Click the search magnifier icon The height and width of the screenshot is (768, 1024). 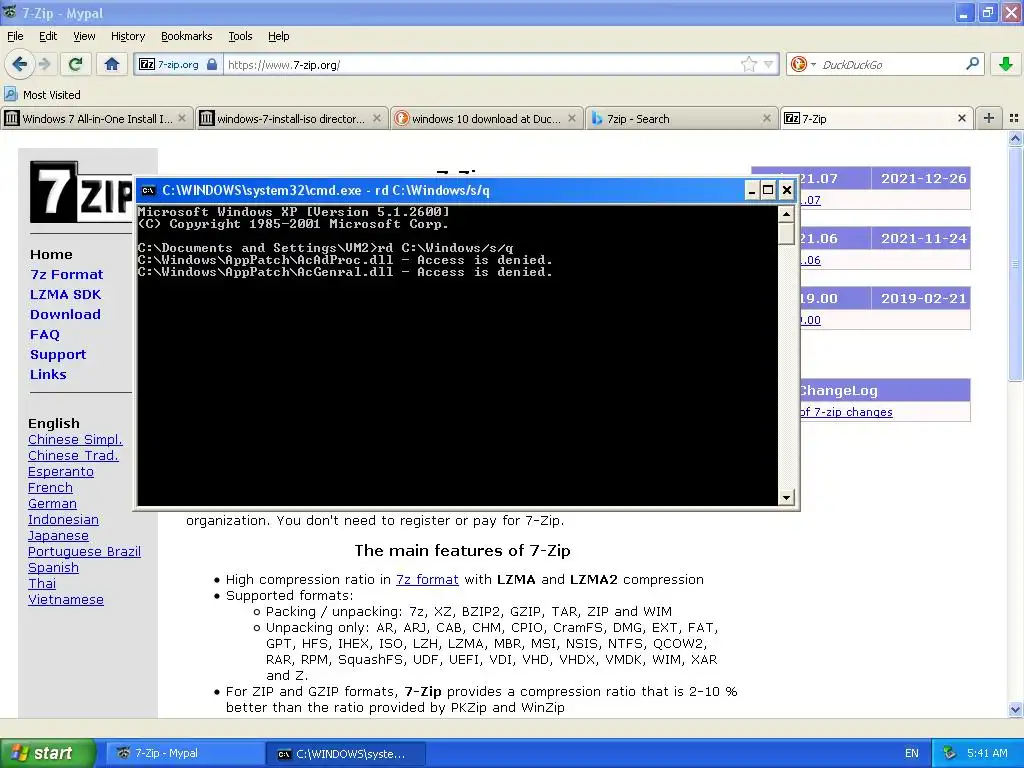pyautogui.click(x=972, y=64)
